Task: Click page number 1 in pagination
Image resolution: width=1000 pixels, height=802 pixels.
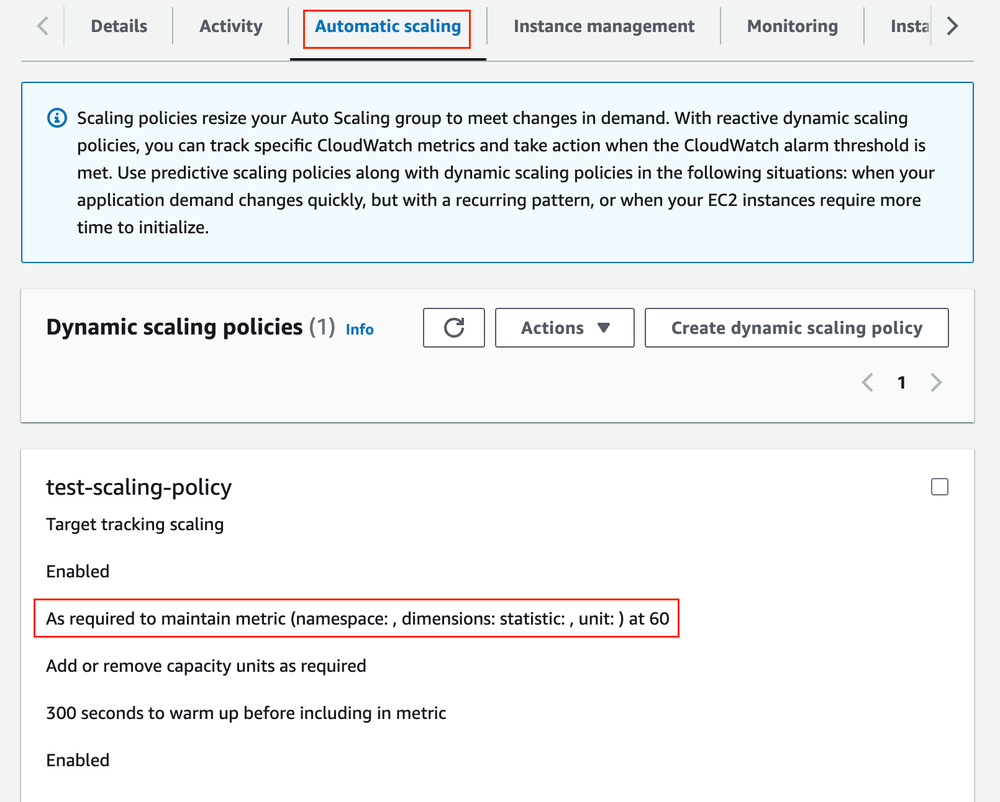Action: click(x=901, y=382)
